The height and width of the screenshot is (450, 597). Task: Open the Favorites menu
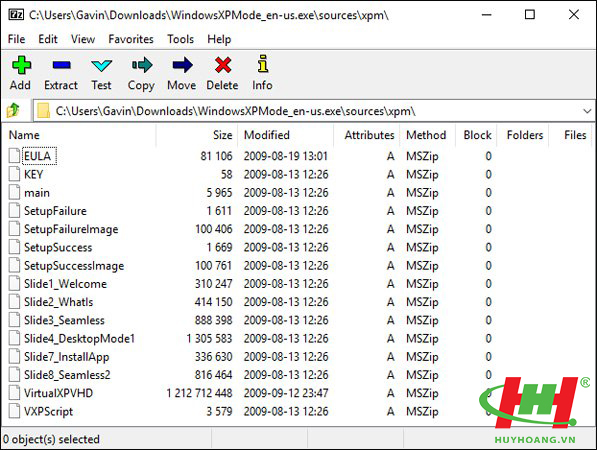(x=131, y=39)
